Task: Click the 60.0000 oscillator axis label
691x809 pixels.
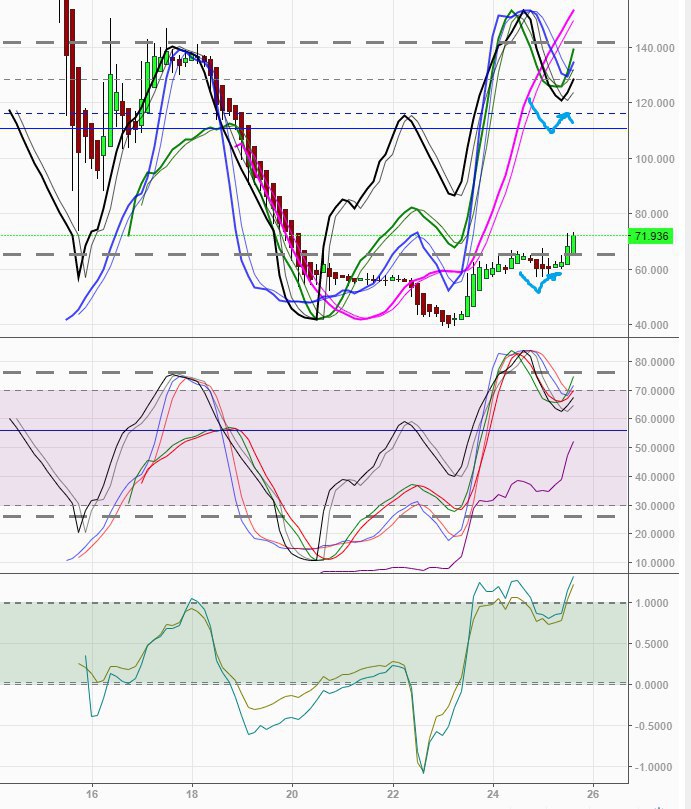Action: click(654, 419)
